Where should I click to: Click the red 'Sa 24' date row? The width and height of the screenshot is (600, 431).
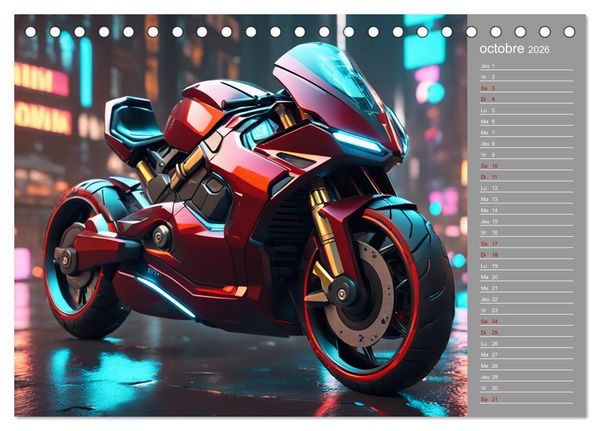[527, 321]
